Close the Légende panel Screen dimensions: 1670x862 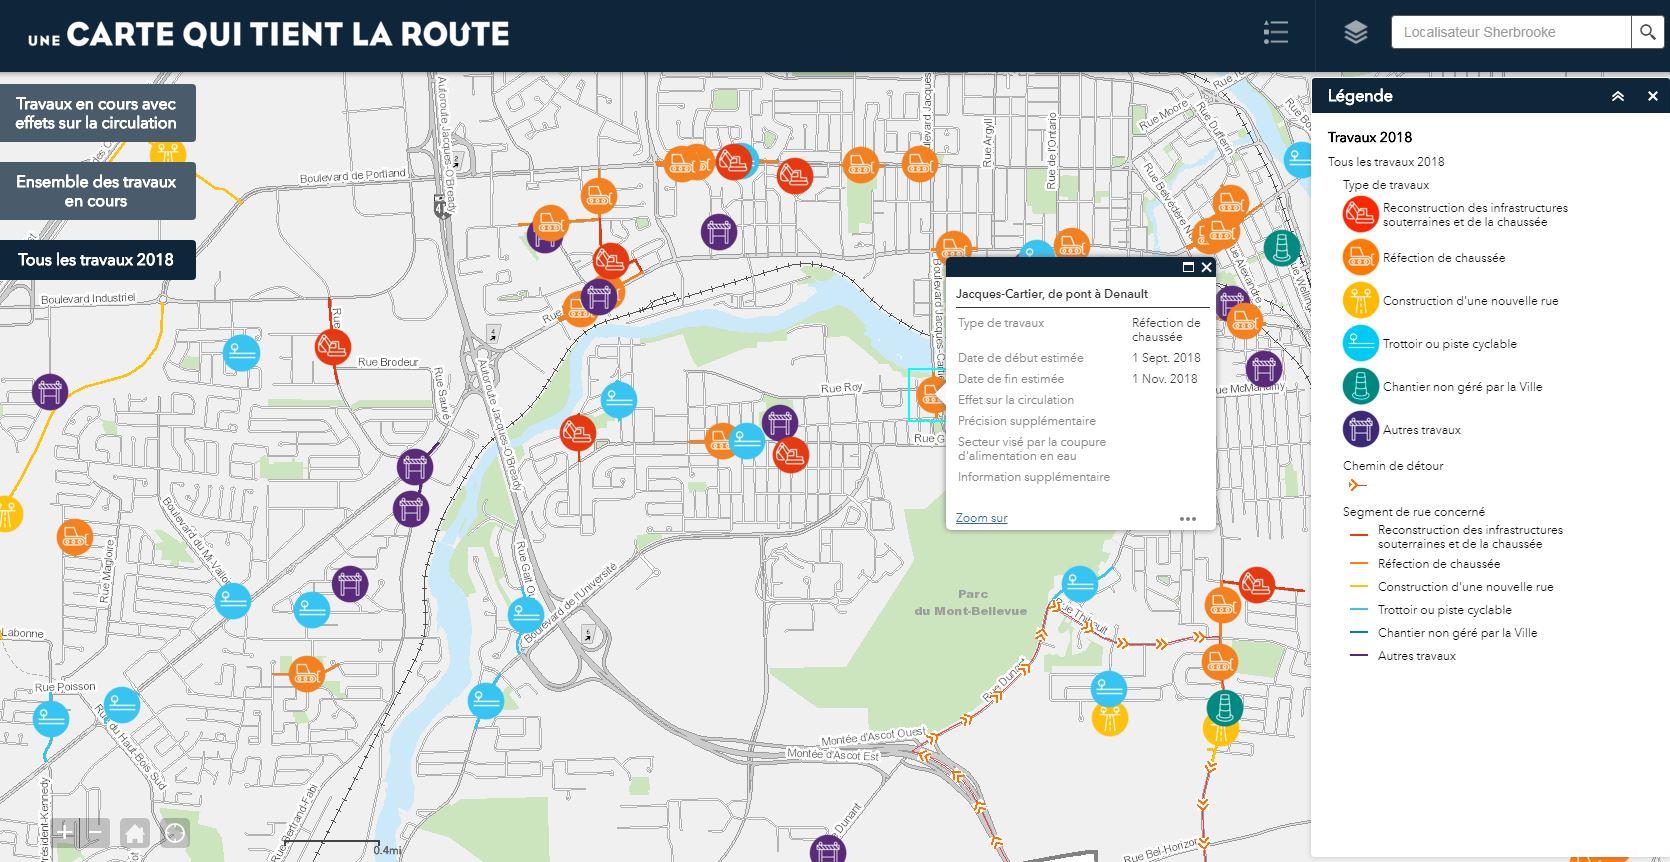[x=1652, y=96]
